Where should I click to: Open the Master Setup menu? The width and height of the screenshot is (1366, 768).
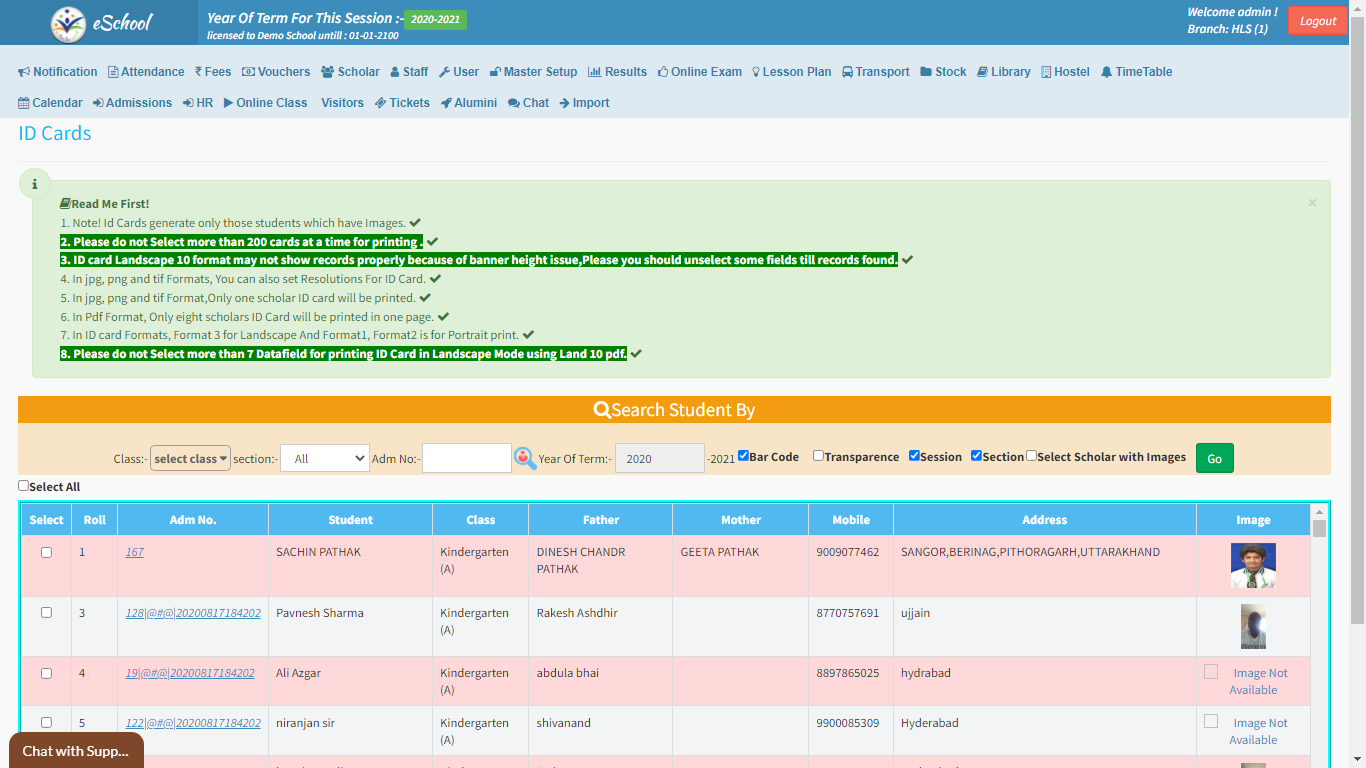[x=533, y=72]
